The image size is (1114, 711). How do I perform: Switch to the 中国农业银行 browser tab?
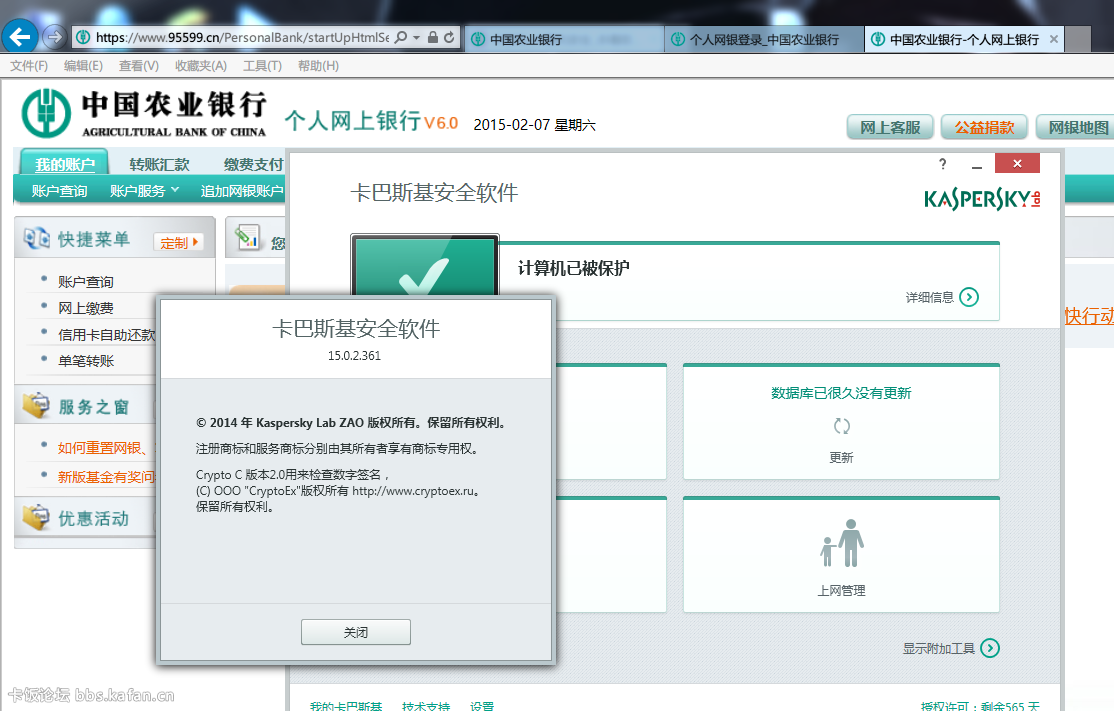coord(564,39)
